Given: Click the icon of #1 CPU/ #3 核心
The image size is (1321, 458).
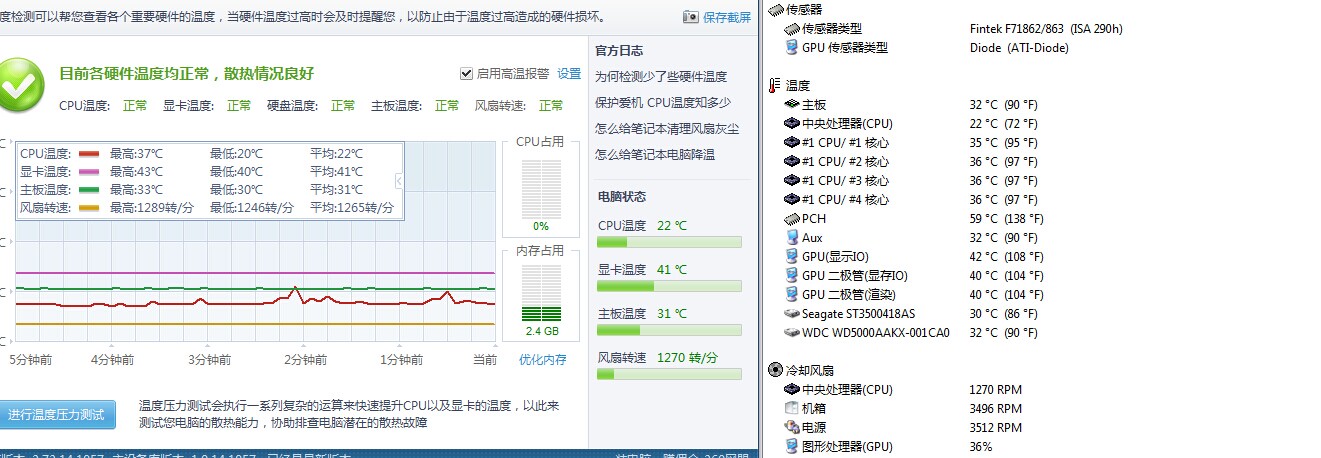Looking at the screenshot, I should (792, 181).
